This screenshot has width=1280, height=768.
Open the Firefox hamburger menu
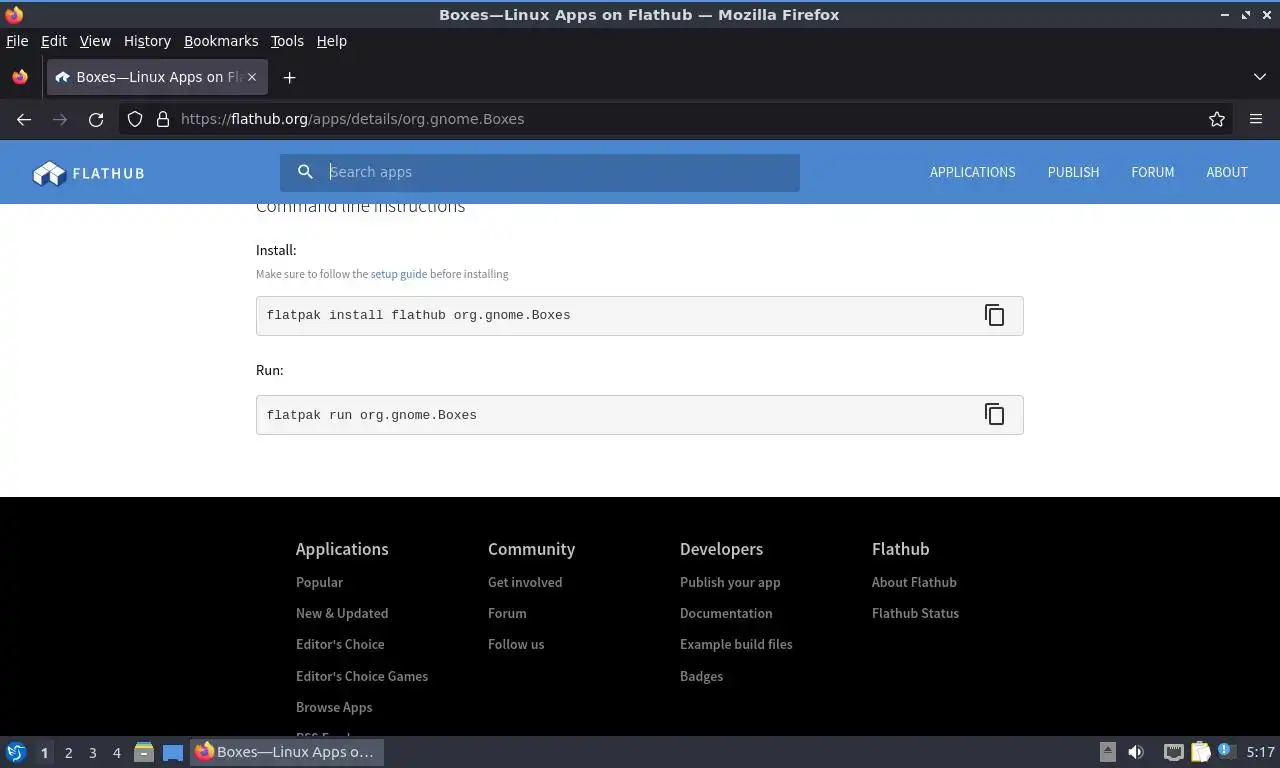tap(1256, 119)
